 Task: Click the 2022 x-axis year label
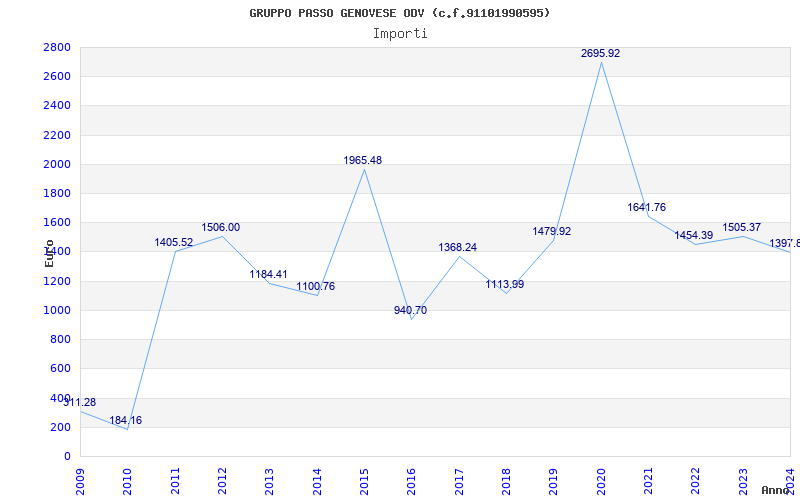696,482
